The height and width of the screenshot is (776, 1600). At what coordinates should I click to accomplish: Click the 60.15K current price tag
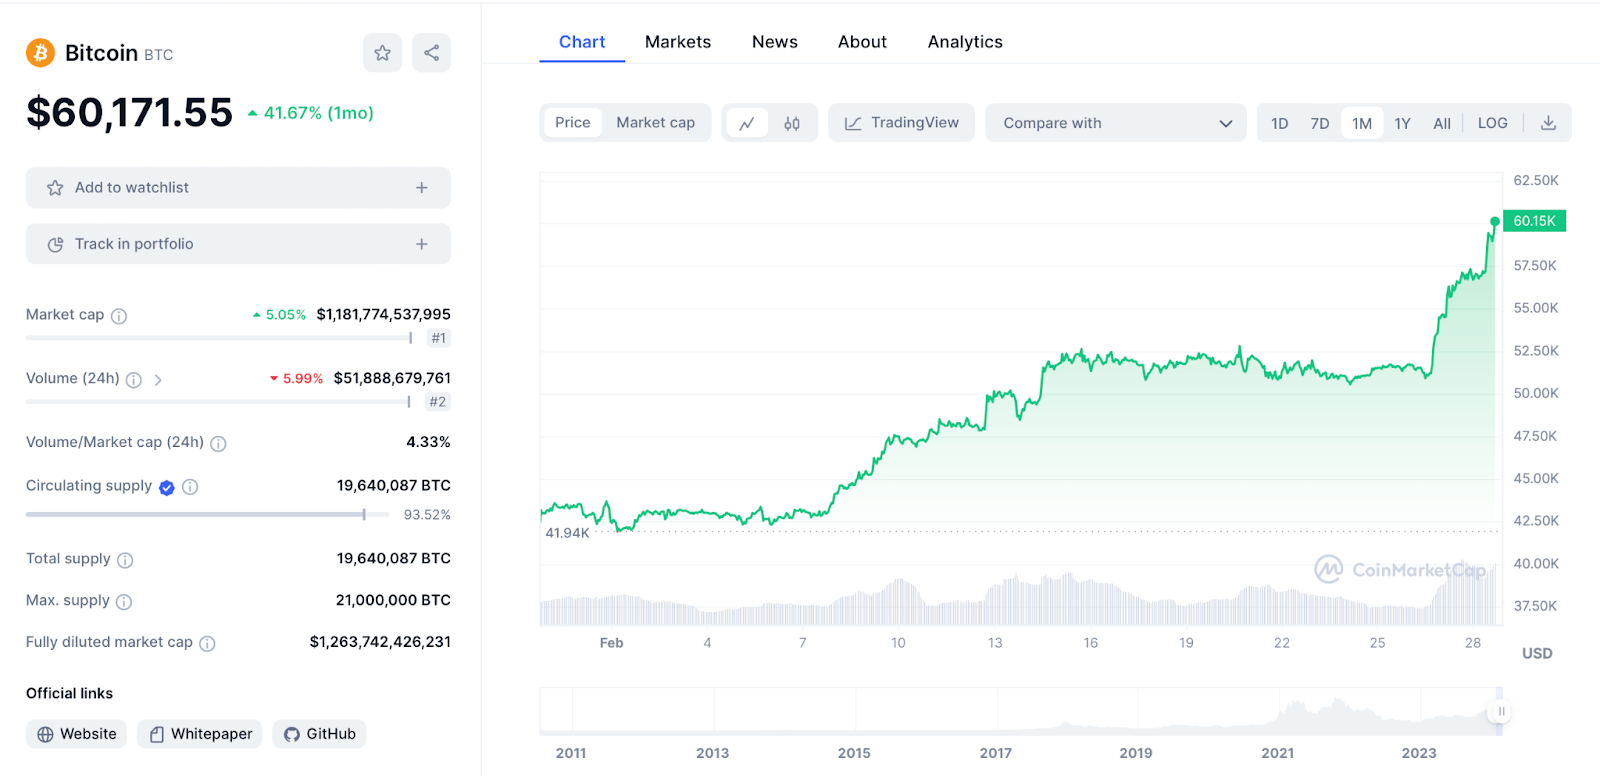point(1534,221)
